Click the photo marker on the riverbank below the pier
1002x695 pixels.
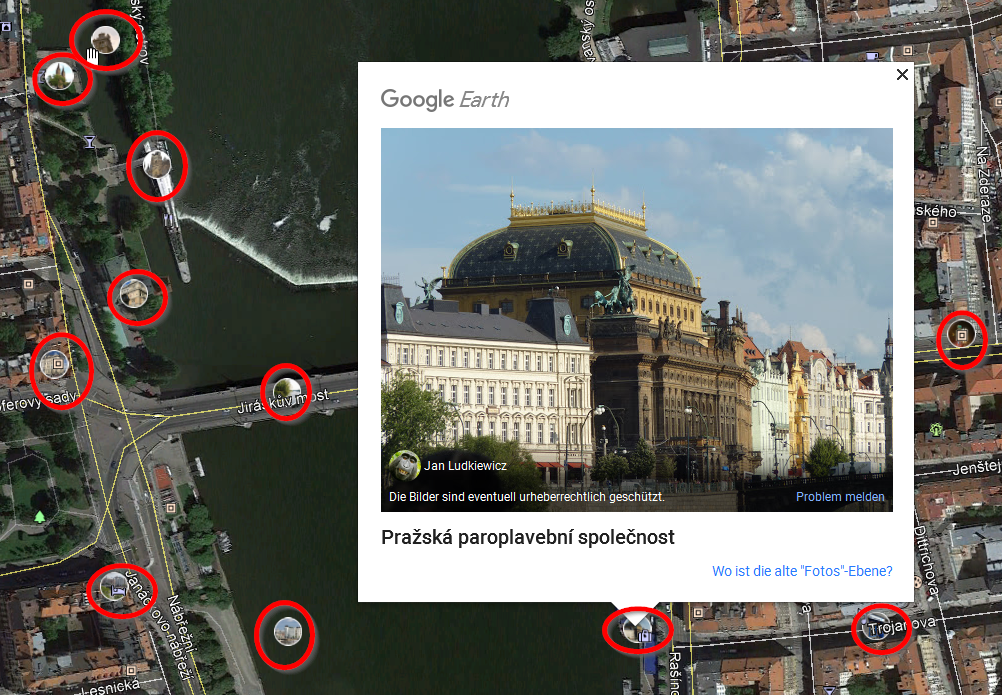(x=136, y=296)
